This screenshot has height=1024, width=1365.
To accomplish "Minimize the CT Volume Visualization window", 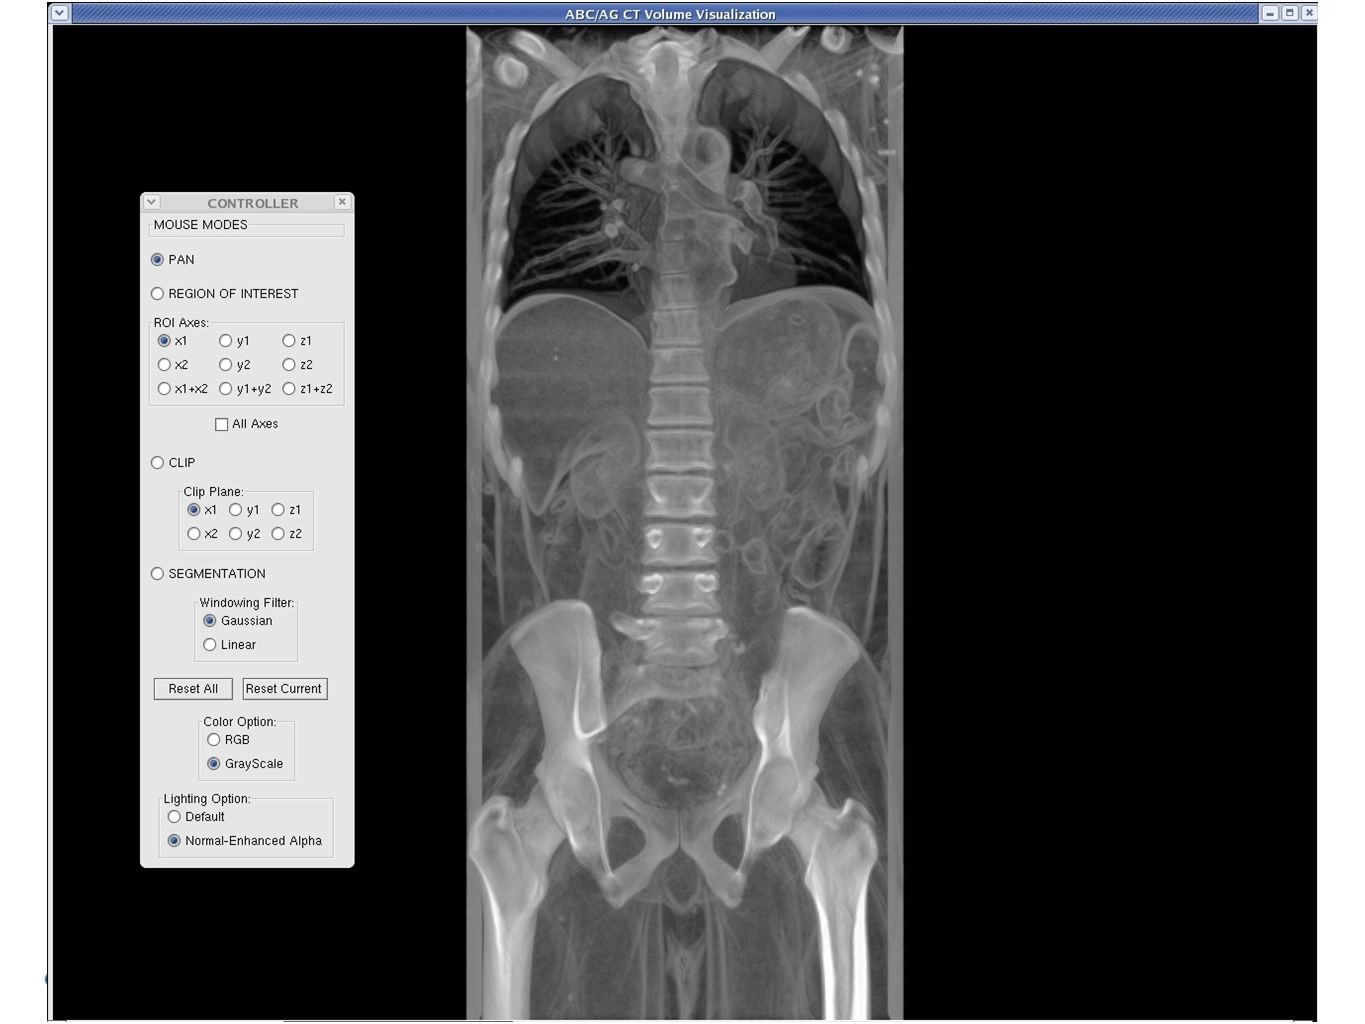I will [x=1270, y=13].
